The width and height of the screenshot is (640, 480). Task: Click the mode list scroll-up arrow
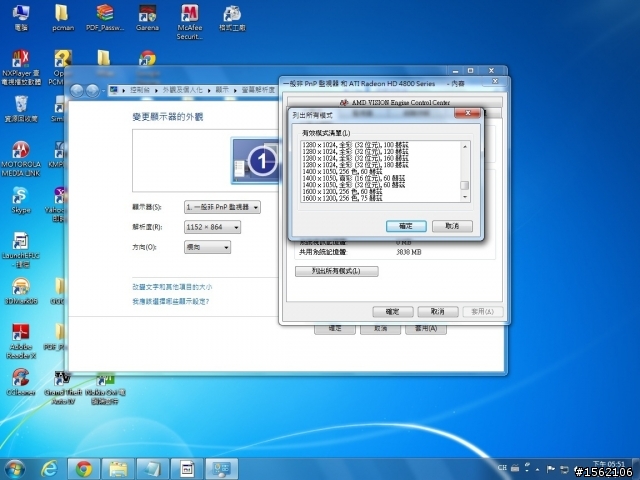pyautogui.click(x=464, y=146)
